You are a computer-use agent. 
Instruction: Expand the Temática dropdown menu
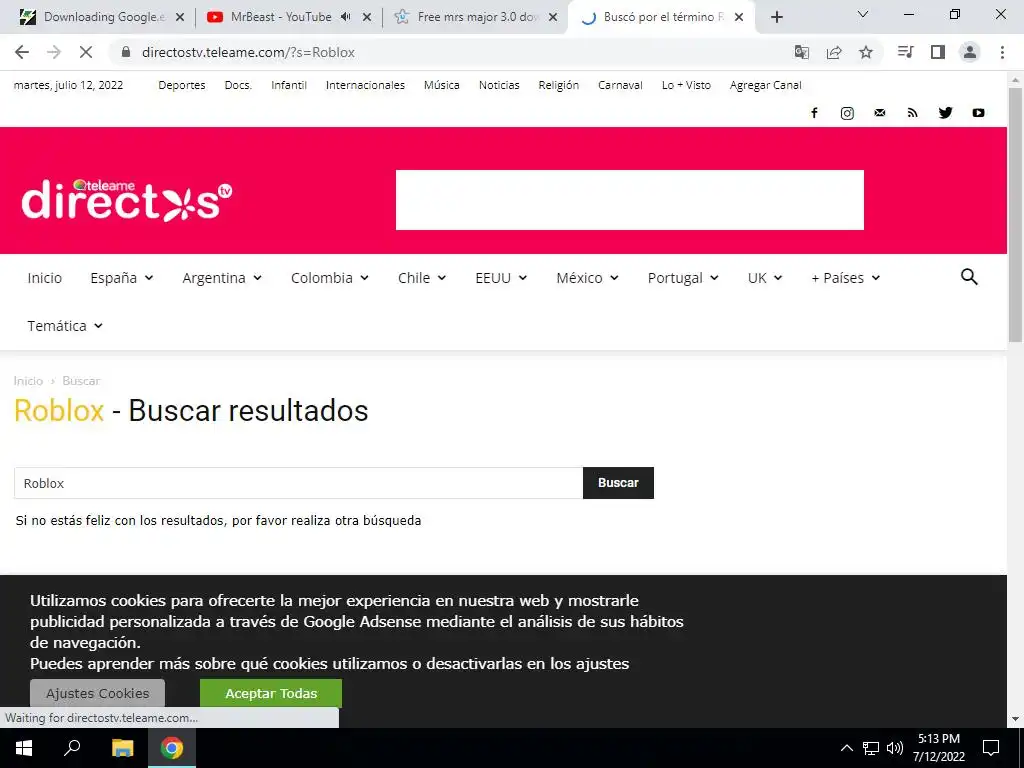65,325
